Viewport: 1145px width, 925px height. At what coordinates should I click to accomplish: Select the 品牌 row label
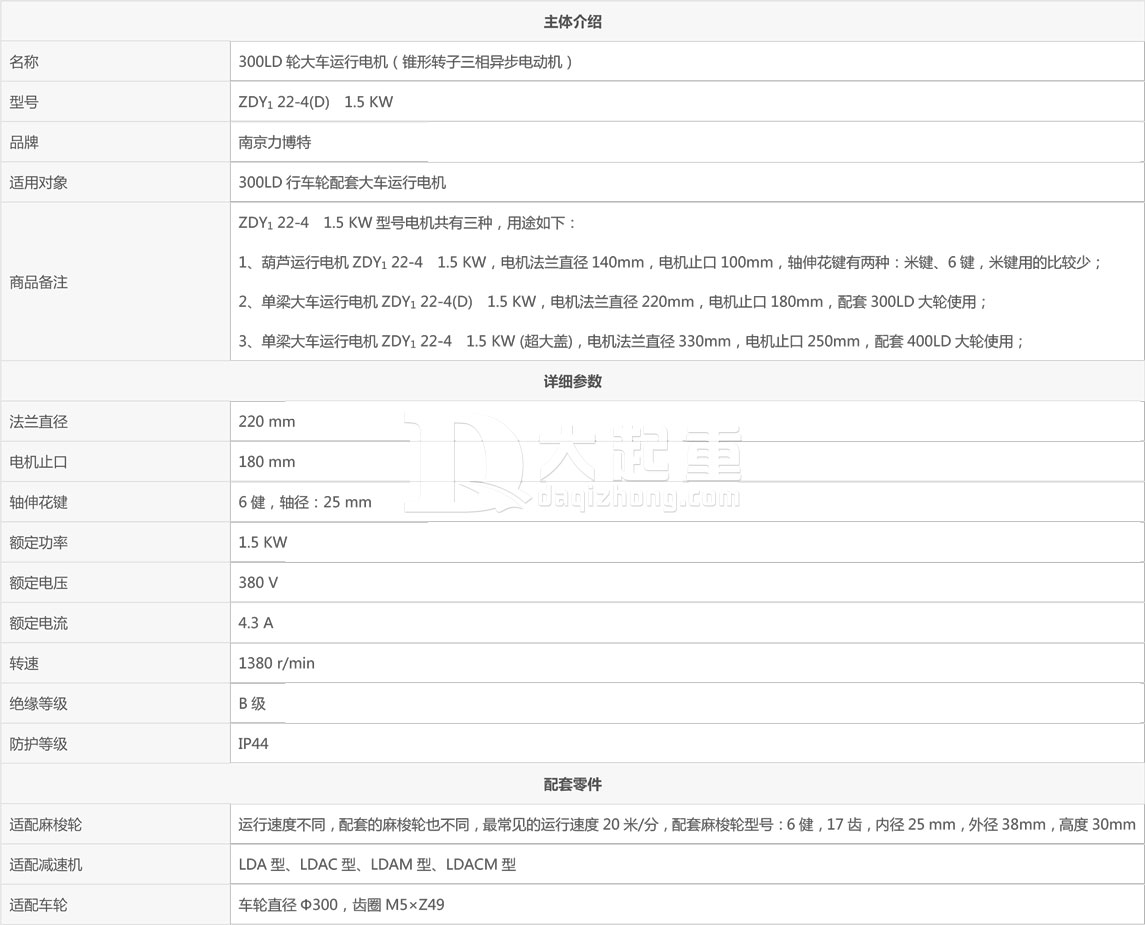[x=24, y=142]
